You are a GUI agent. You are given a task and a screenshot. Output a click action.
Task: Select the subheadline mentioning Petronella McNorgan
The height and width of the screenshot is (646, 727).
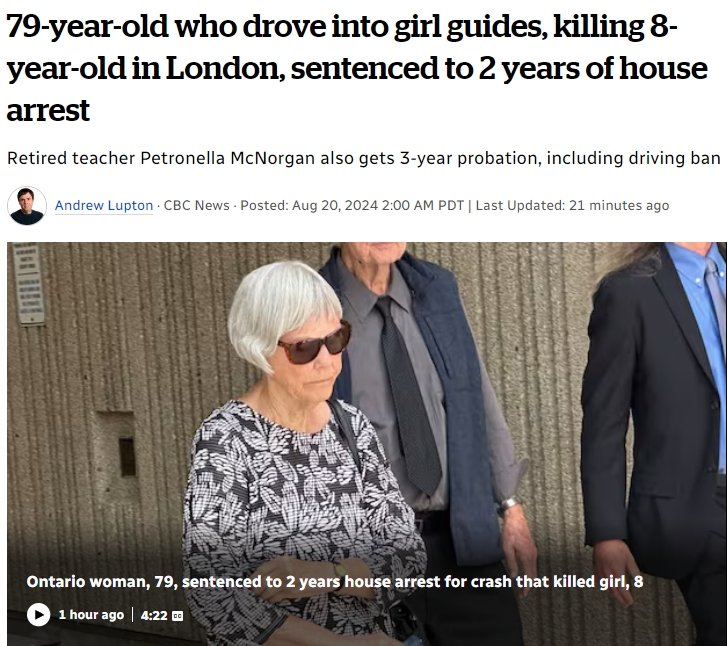click(x=364, y=158)
